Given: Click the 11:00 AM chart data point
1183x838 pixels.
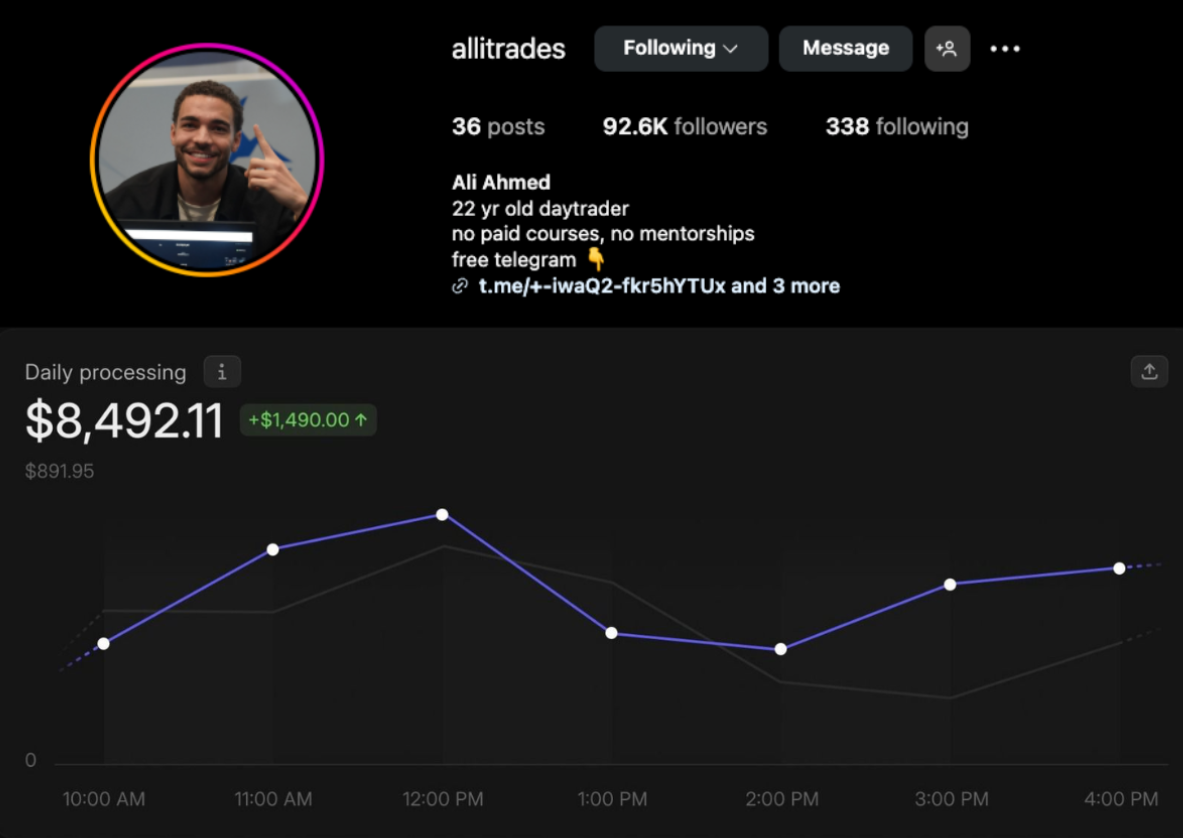Looking at the screenshot, I should point(273,549).
